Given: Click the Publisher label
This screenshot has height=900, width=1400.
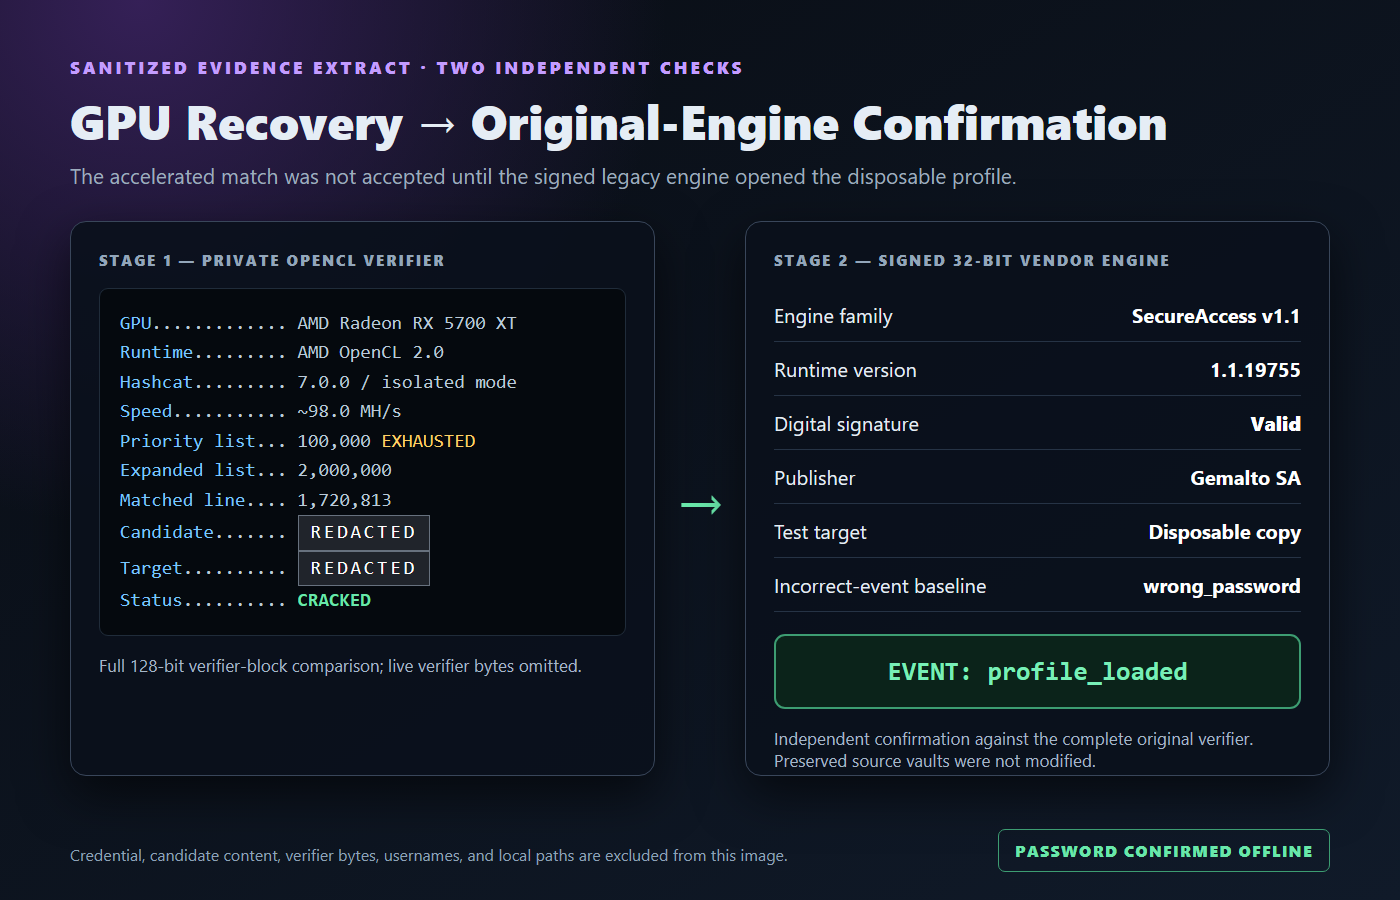Looking at the screenshot, I should [814, 478].
